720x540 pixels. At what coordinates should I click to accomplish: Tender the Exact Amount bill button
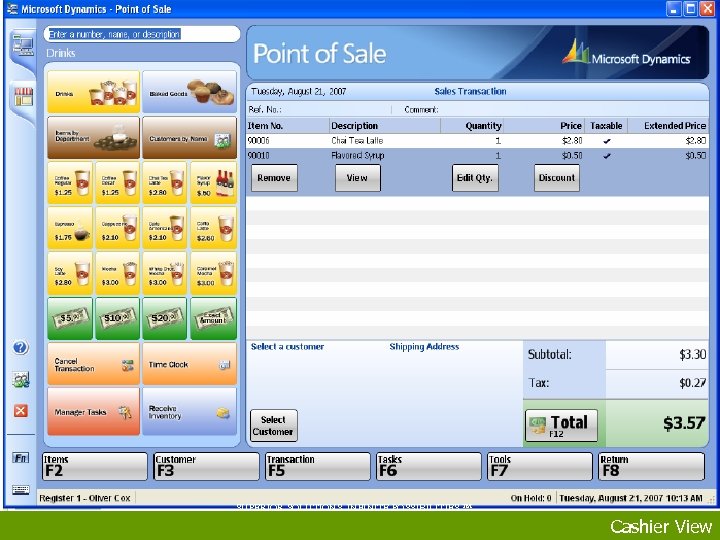213,319
